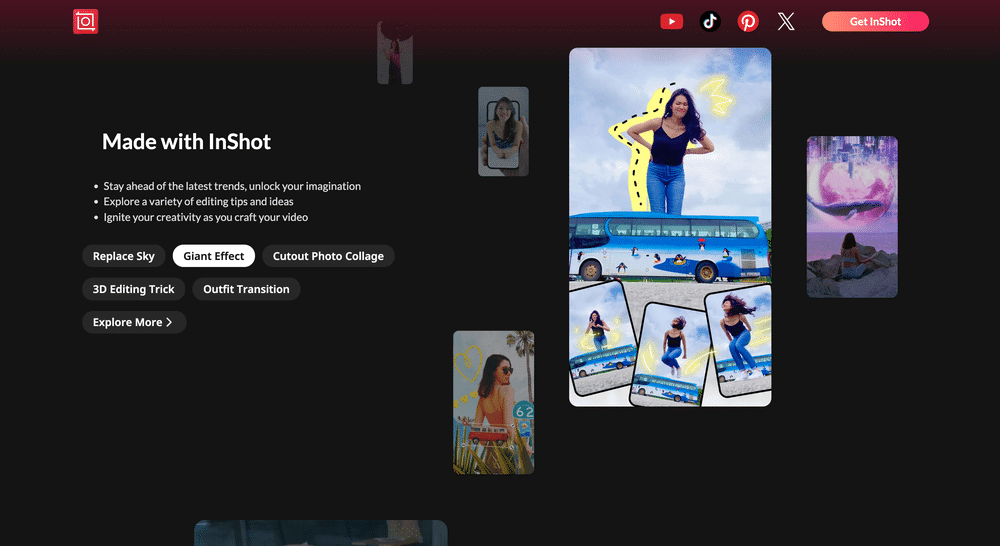The height and width of the screenshot is (546, 1000).
Task: Click the Made with InShot heading
Action: coord(186,142)
